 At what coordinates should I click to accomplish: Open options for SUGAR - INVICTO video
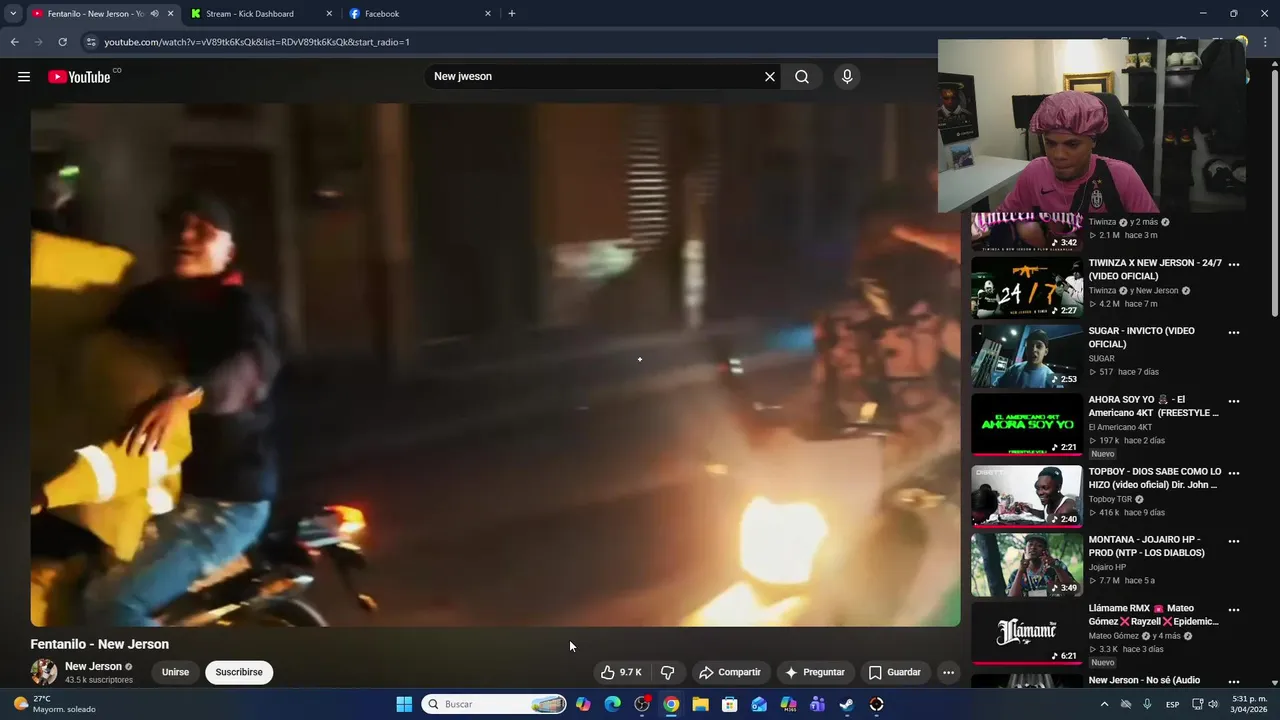click(1234, 332)
